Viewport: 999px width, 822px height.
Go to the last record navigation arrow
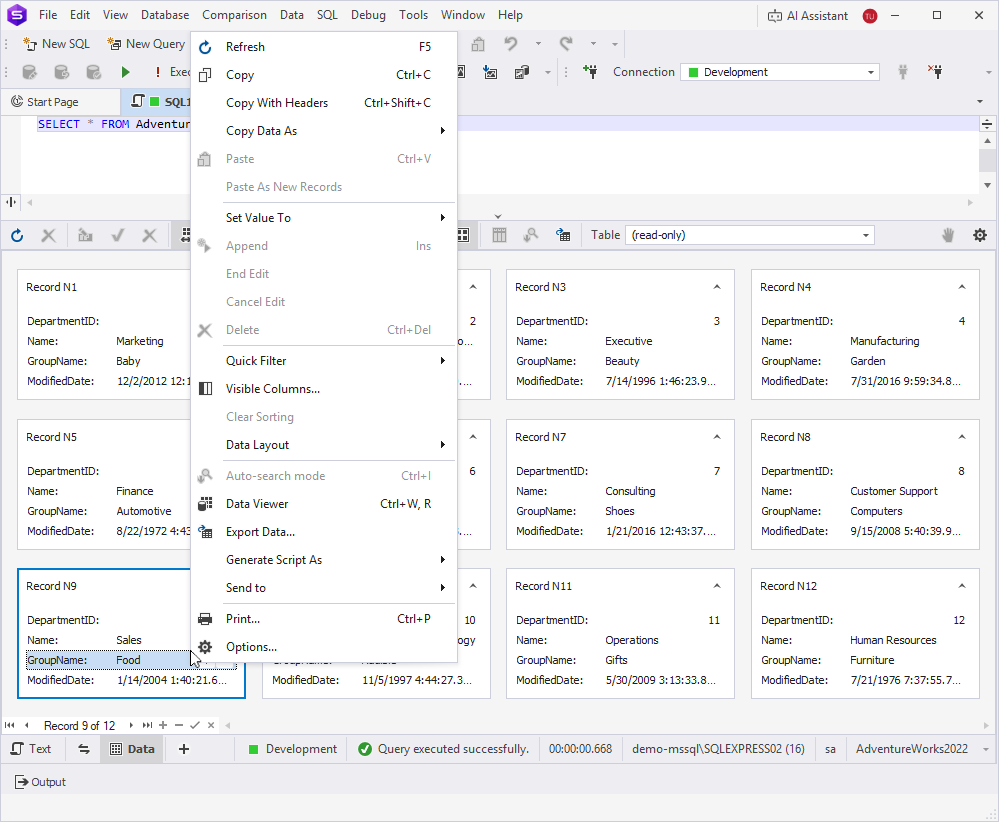point(147,725)
